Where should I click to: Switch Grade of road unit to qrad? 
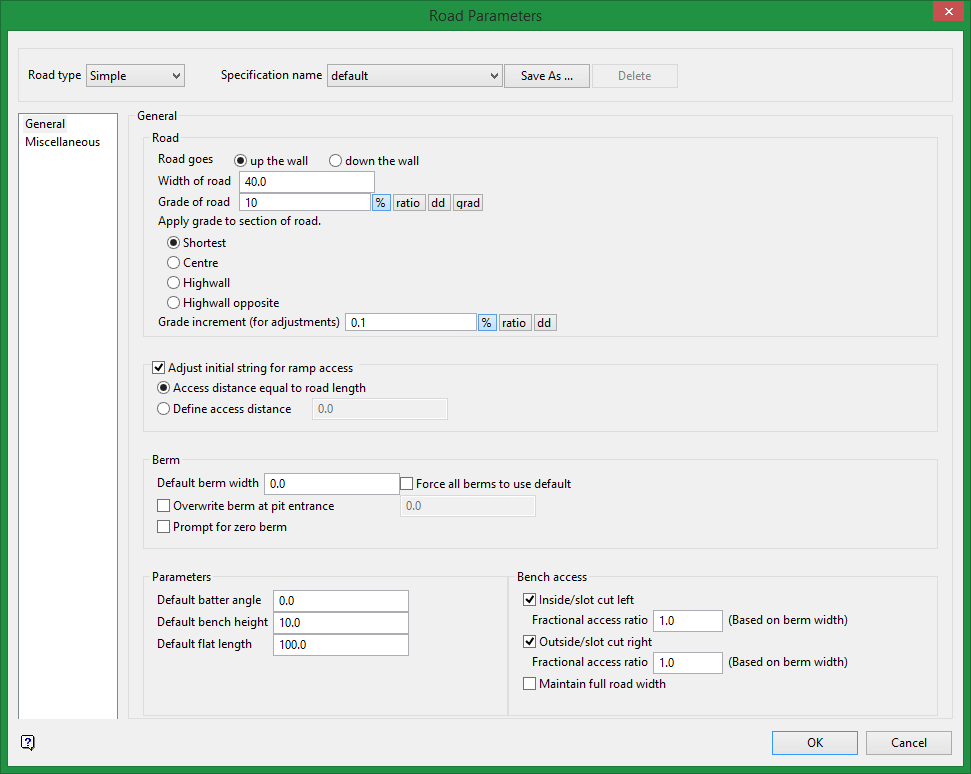click(x=468, y=203)
